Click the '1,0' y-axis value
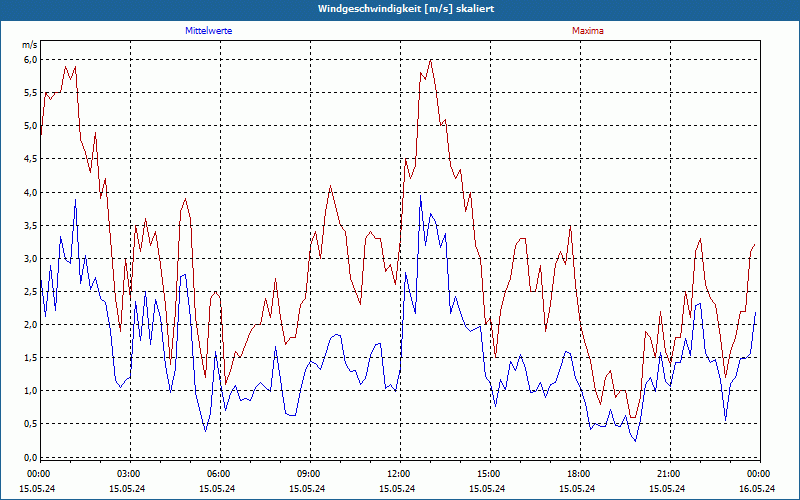The image size is (800, 500). (30, 391)
